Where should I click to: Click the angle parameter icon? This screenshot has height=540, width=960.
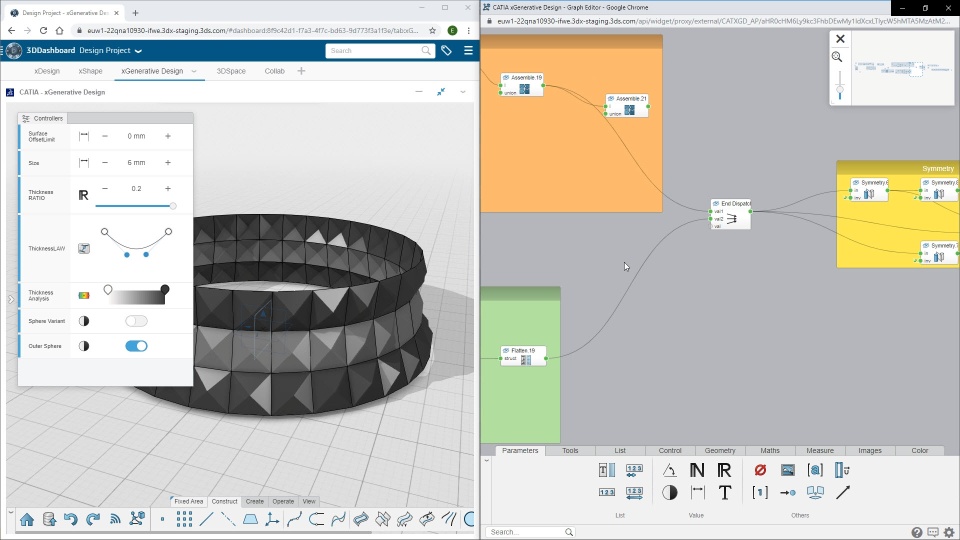pyautogui.click(x=669, y=470)
